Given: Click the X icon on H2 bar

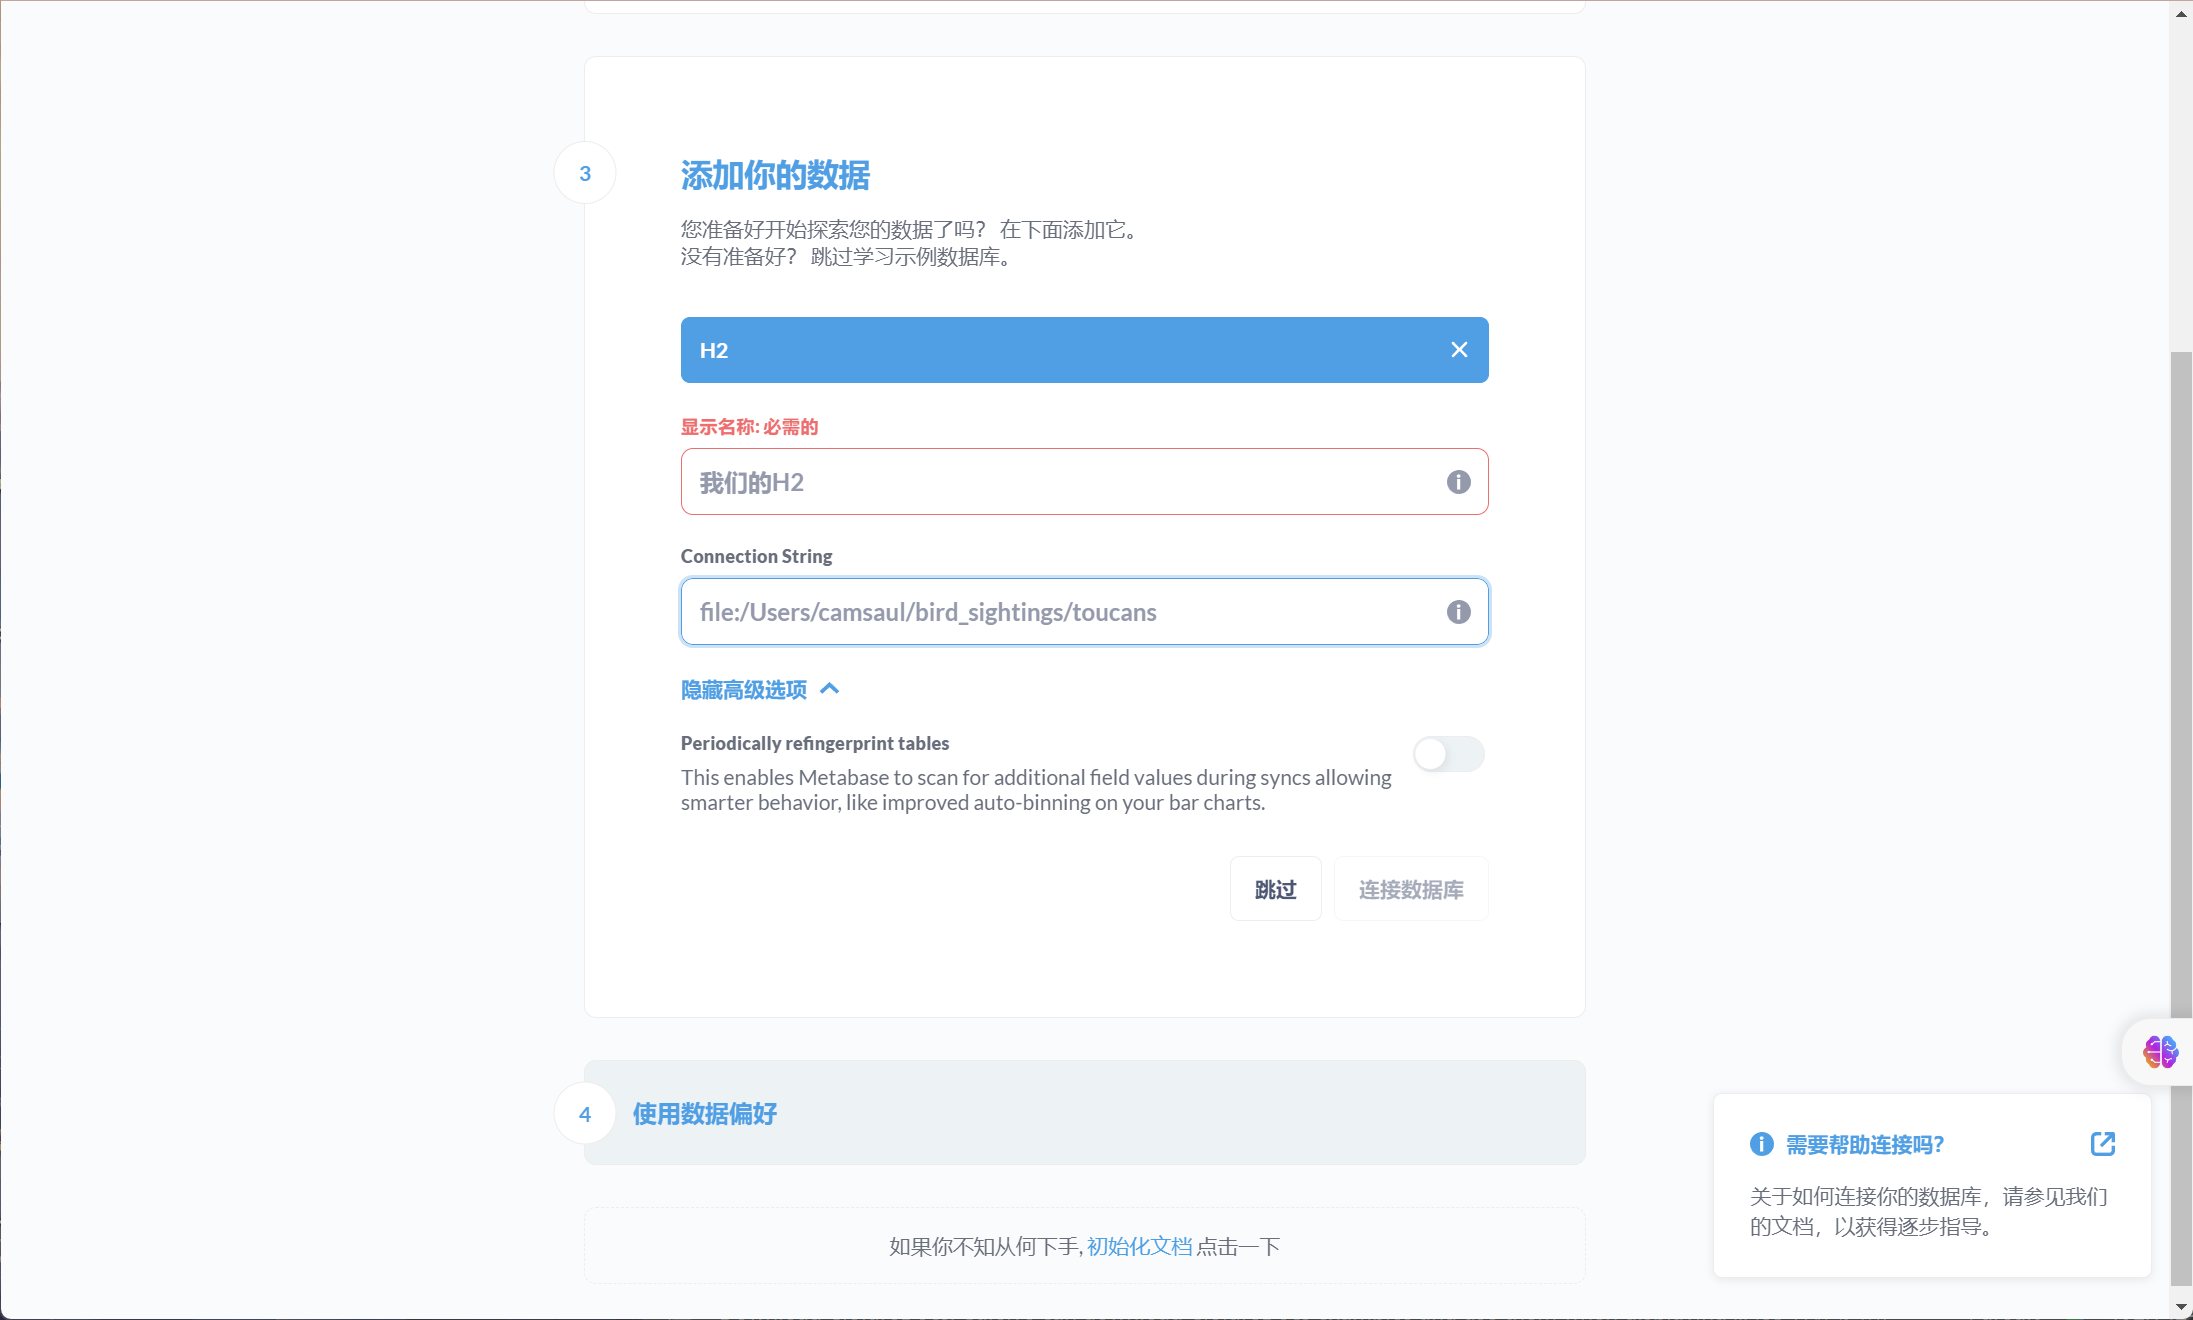Looking at the screenshot, I should 1459,350.
